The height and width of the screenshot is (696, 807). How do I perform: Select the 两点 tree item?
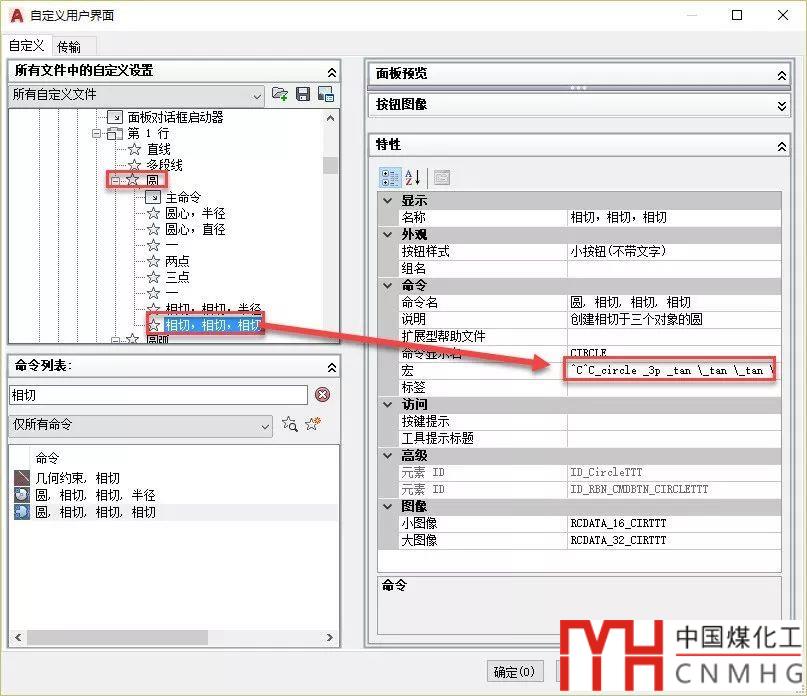click(177, 261)
